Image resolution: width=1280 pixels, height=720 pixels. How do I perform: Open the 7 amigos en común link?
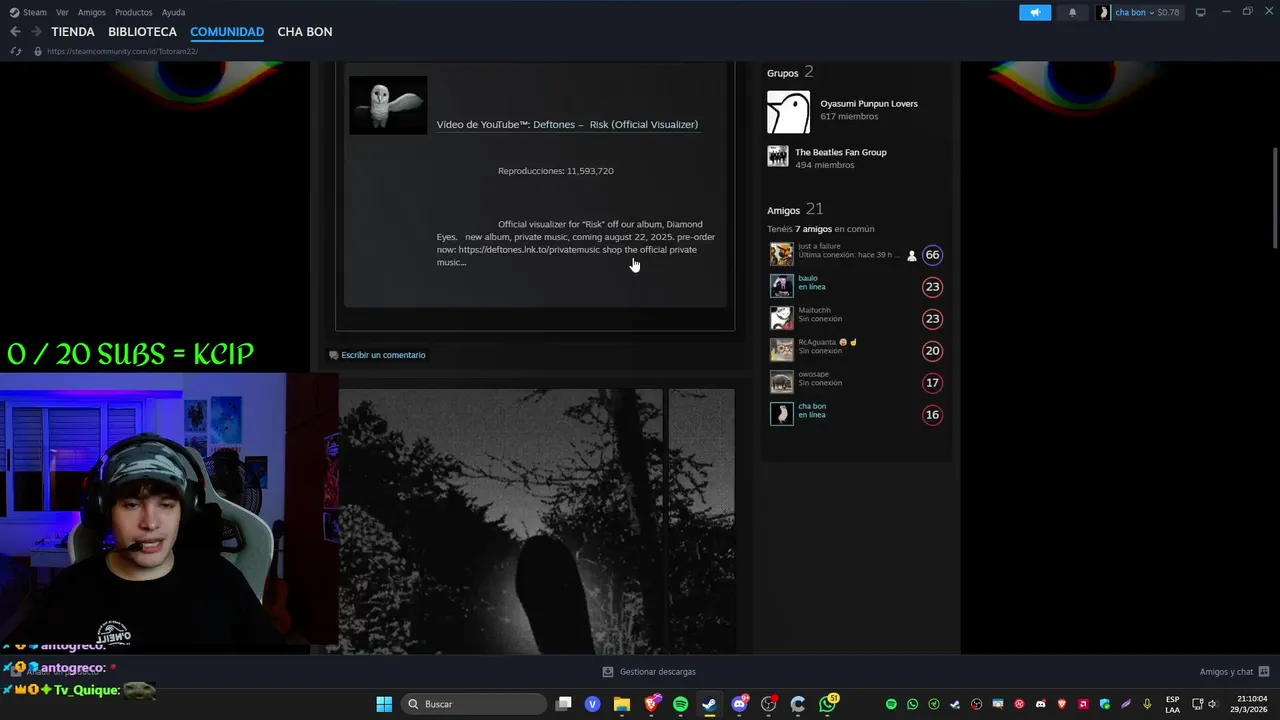pos(813,229)
